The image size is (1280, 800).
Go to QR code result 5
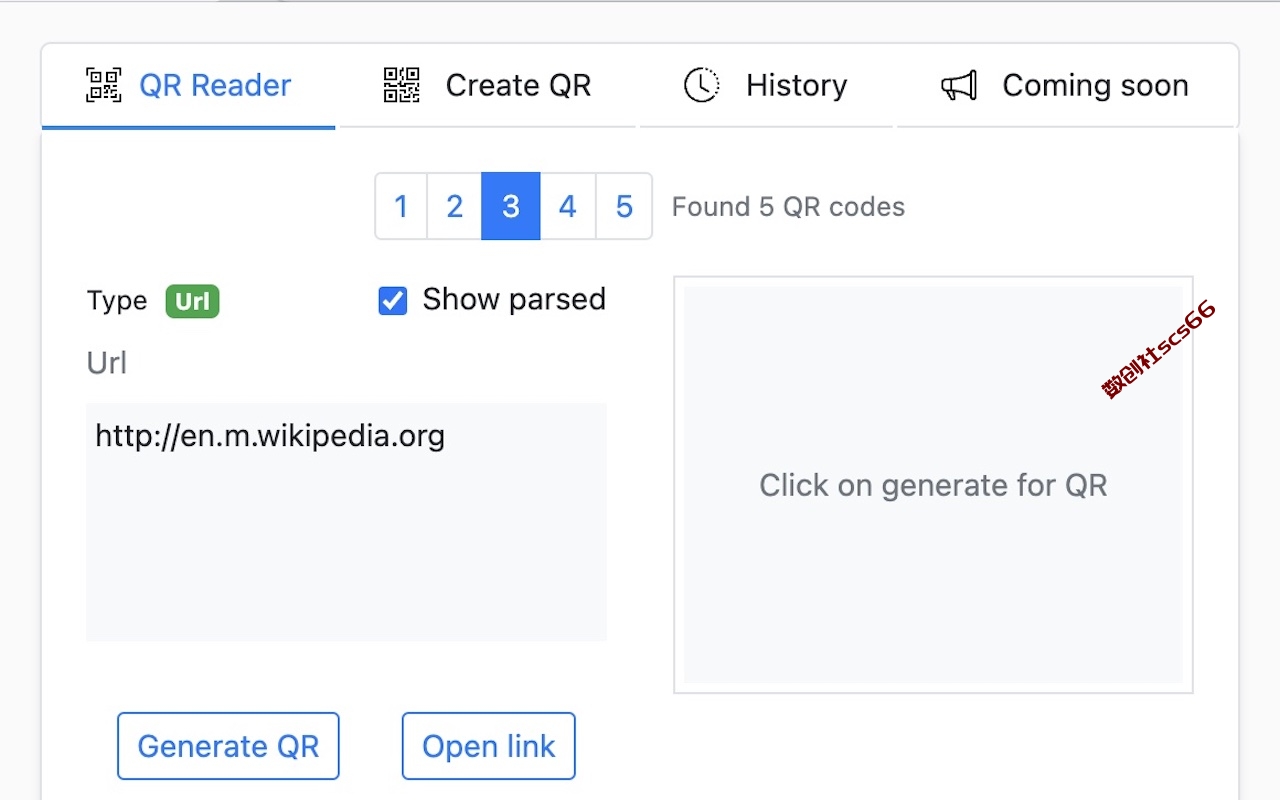tap(624, 206)
